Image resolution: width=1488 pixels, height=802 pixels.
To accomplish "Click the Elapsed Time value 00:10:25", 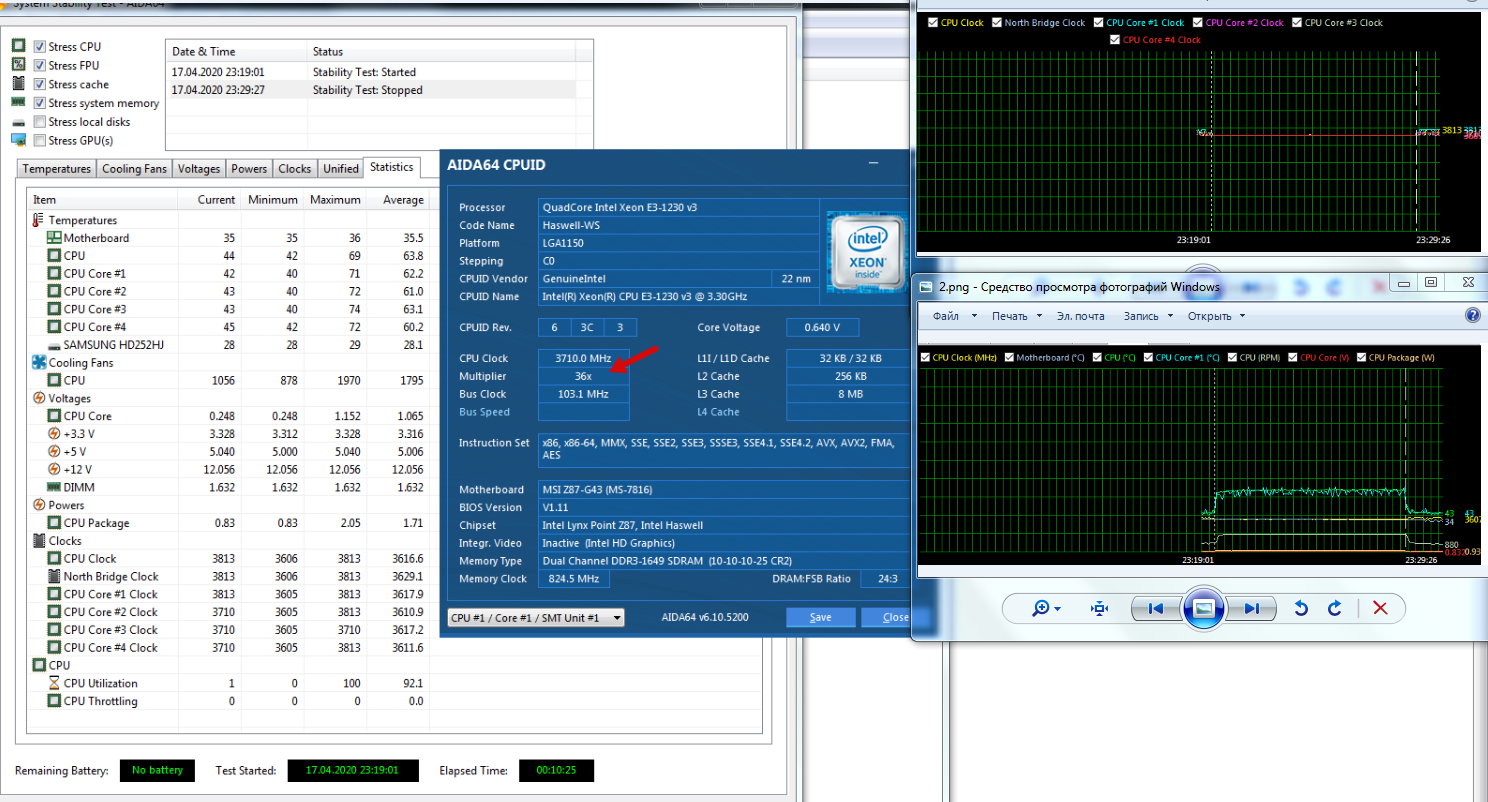I will coord(557,771).
